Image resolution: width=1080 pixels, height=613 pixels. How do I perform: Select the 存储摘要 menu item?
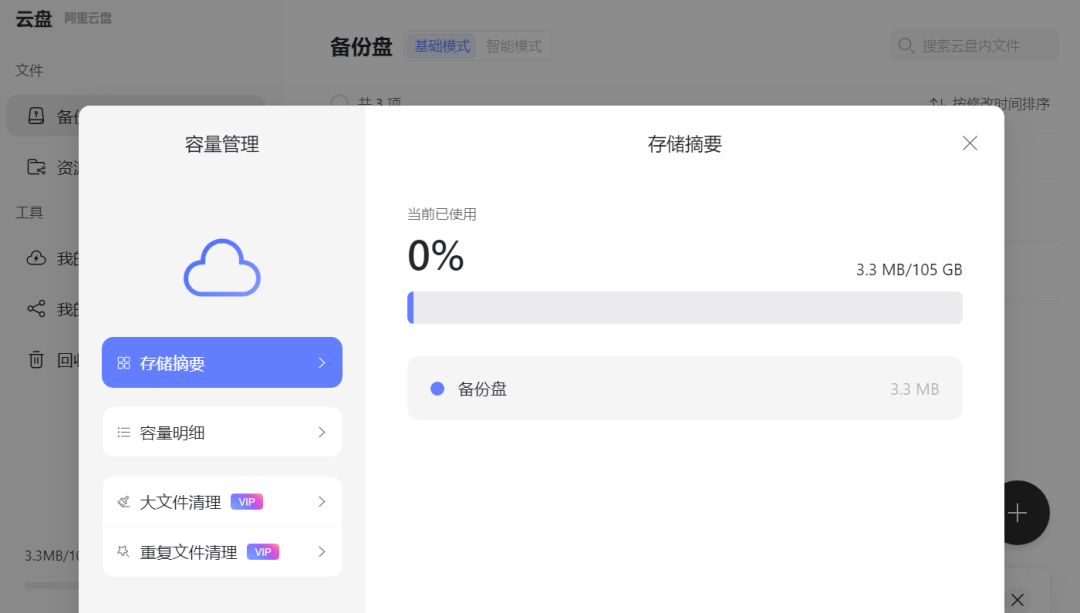[x=222, y=362]
